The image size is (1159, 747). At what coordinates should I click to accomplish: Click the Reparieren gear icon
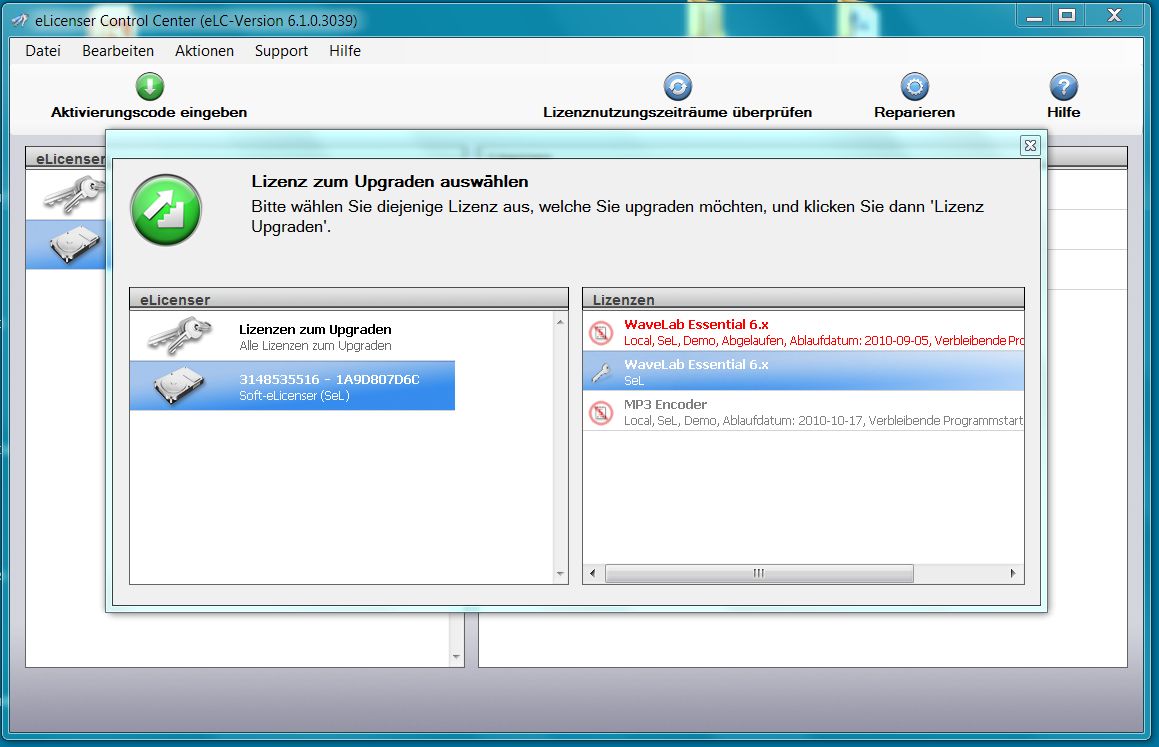(914, 86)
